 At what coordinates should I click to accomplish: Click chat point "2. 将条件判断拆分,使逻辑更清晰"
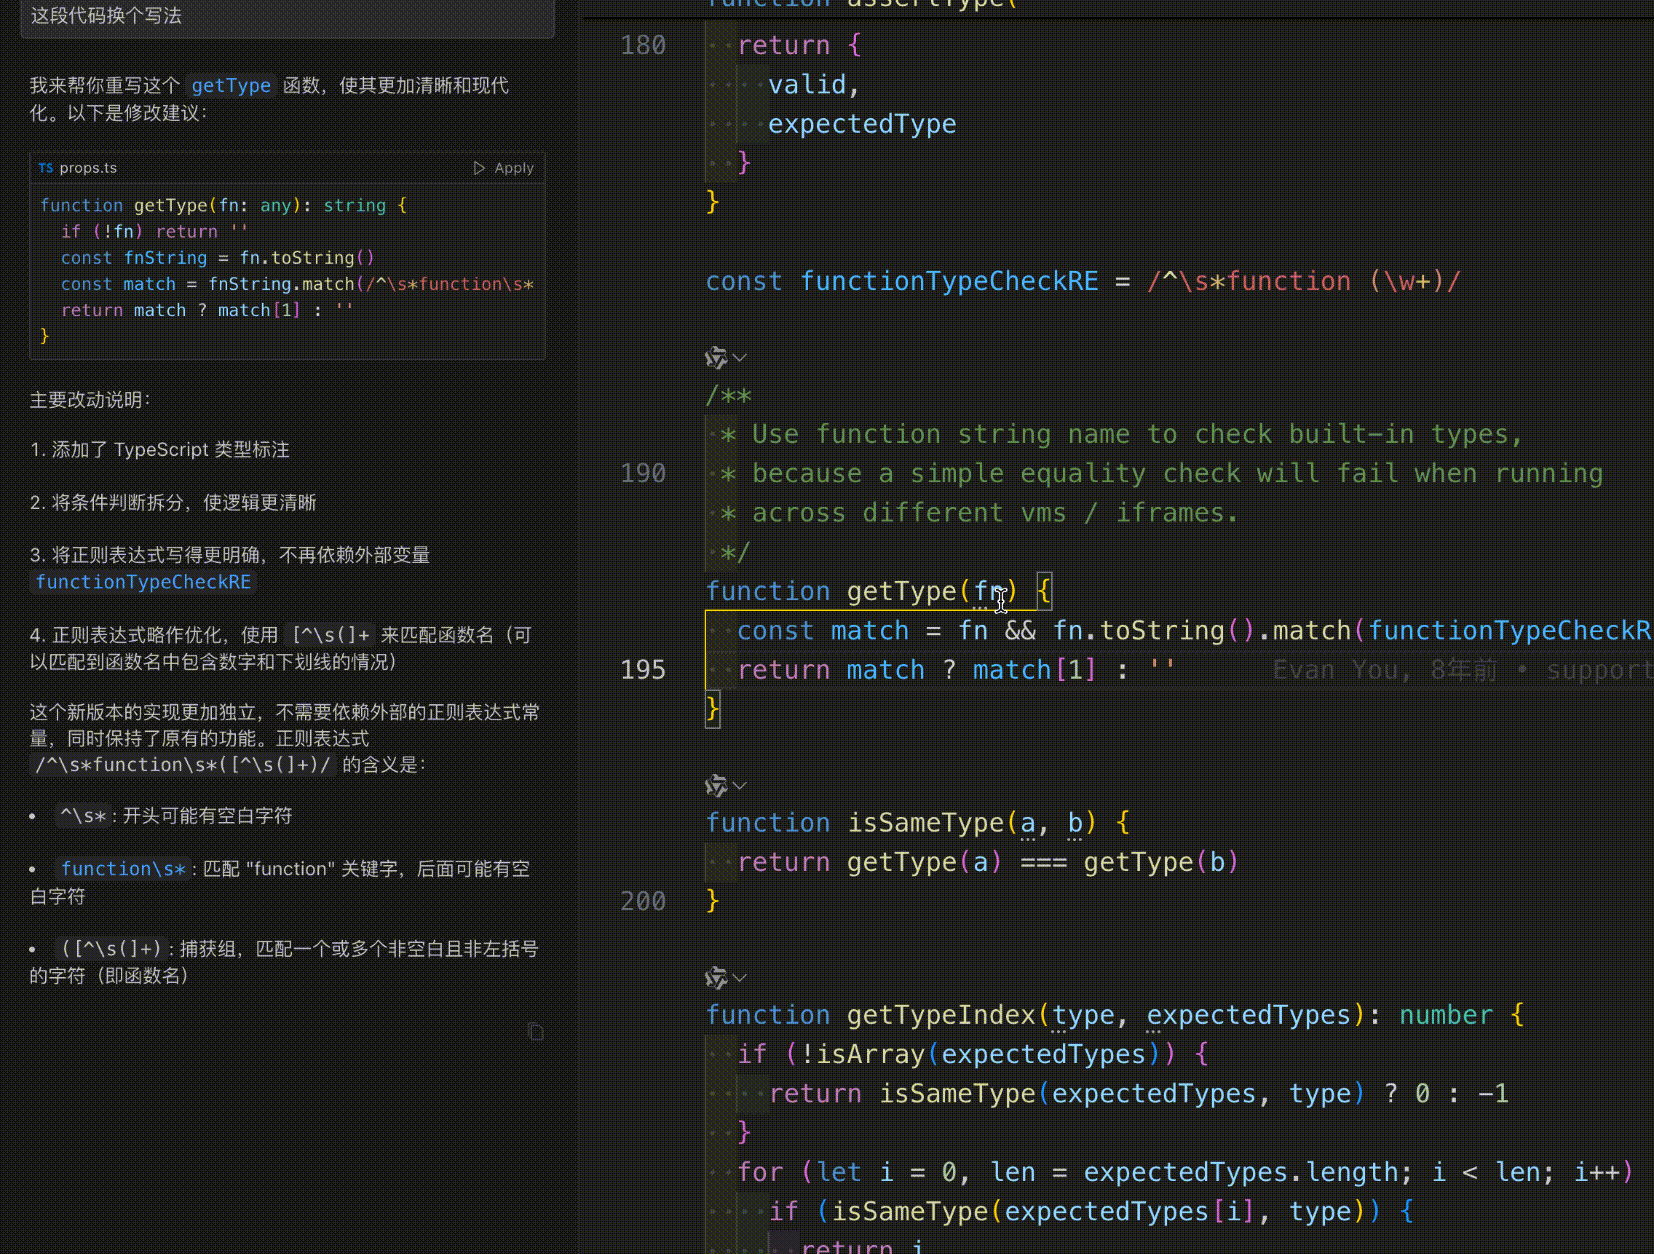pos(173,502)
